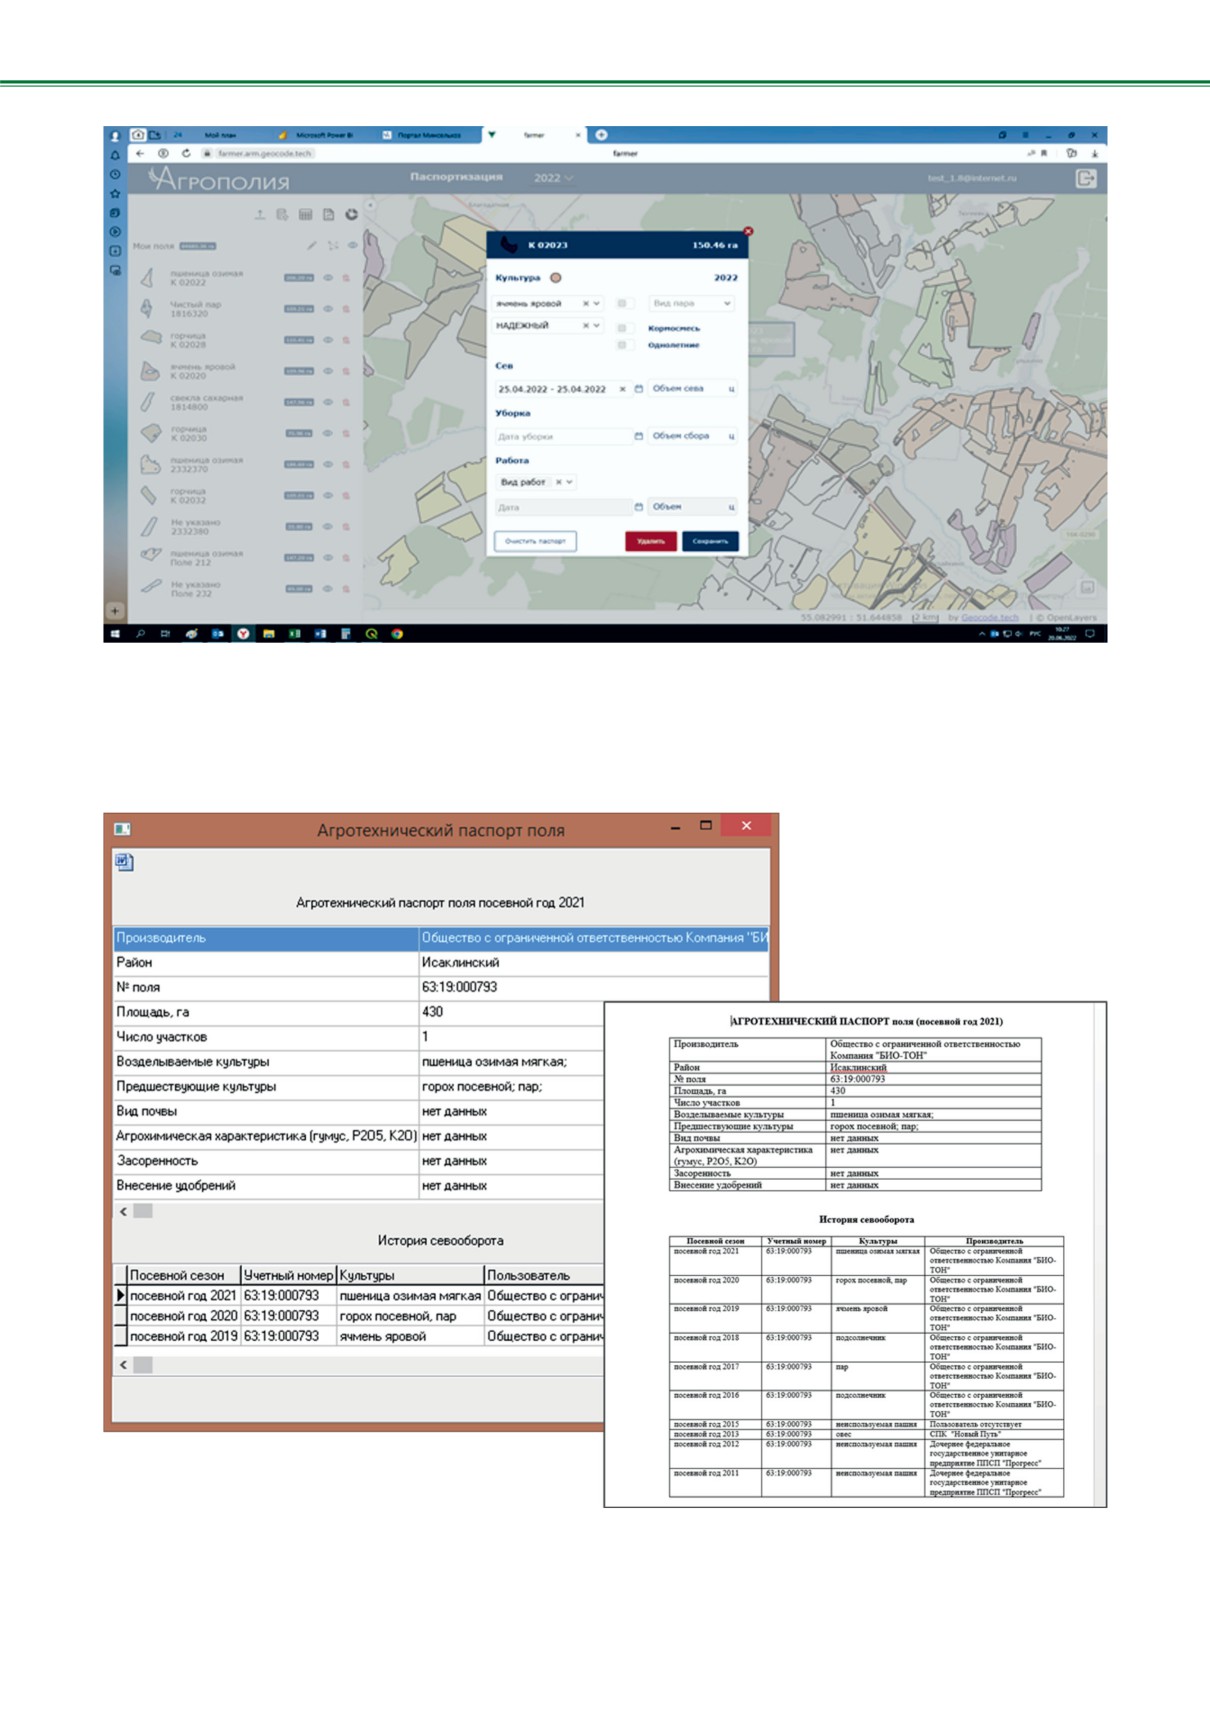Click the Производитель highlighted row
The height and width of the screenshot is (1712, 1210).
441,937
